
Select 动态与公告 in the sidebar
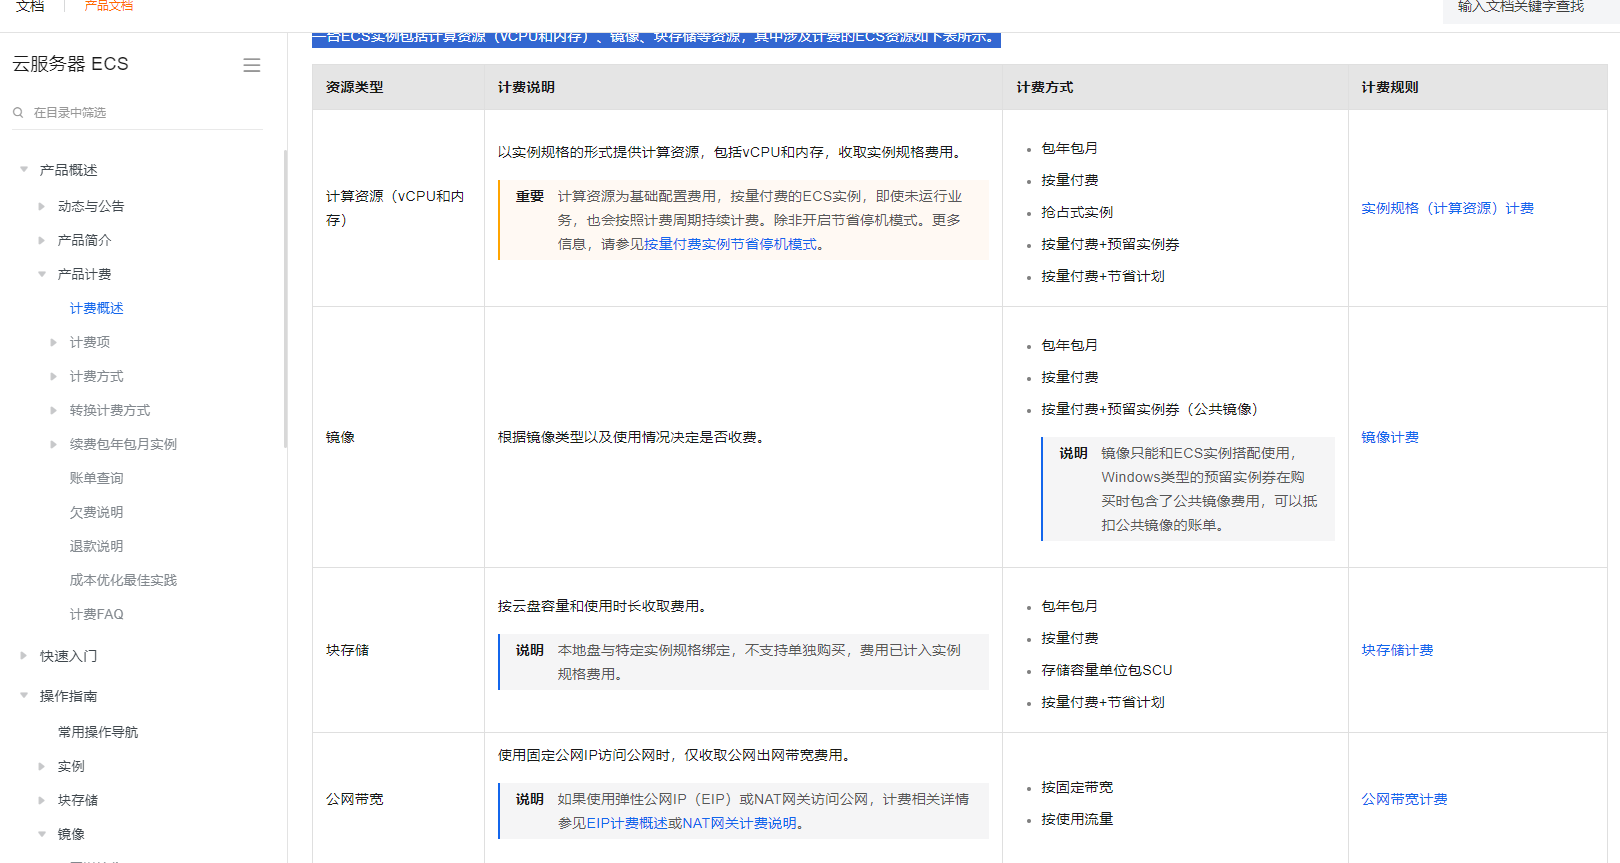coord(91,206)
